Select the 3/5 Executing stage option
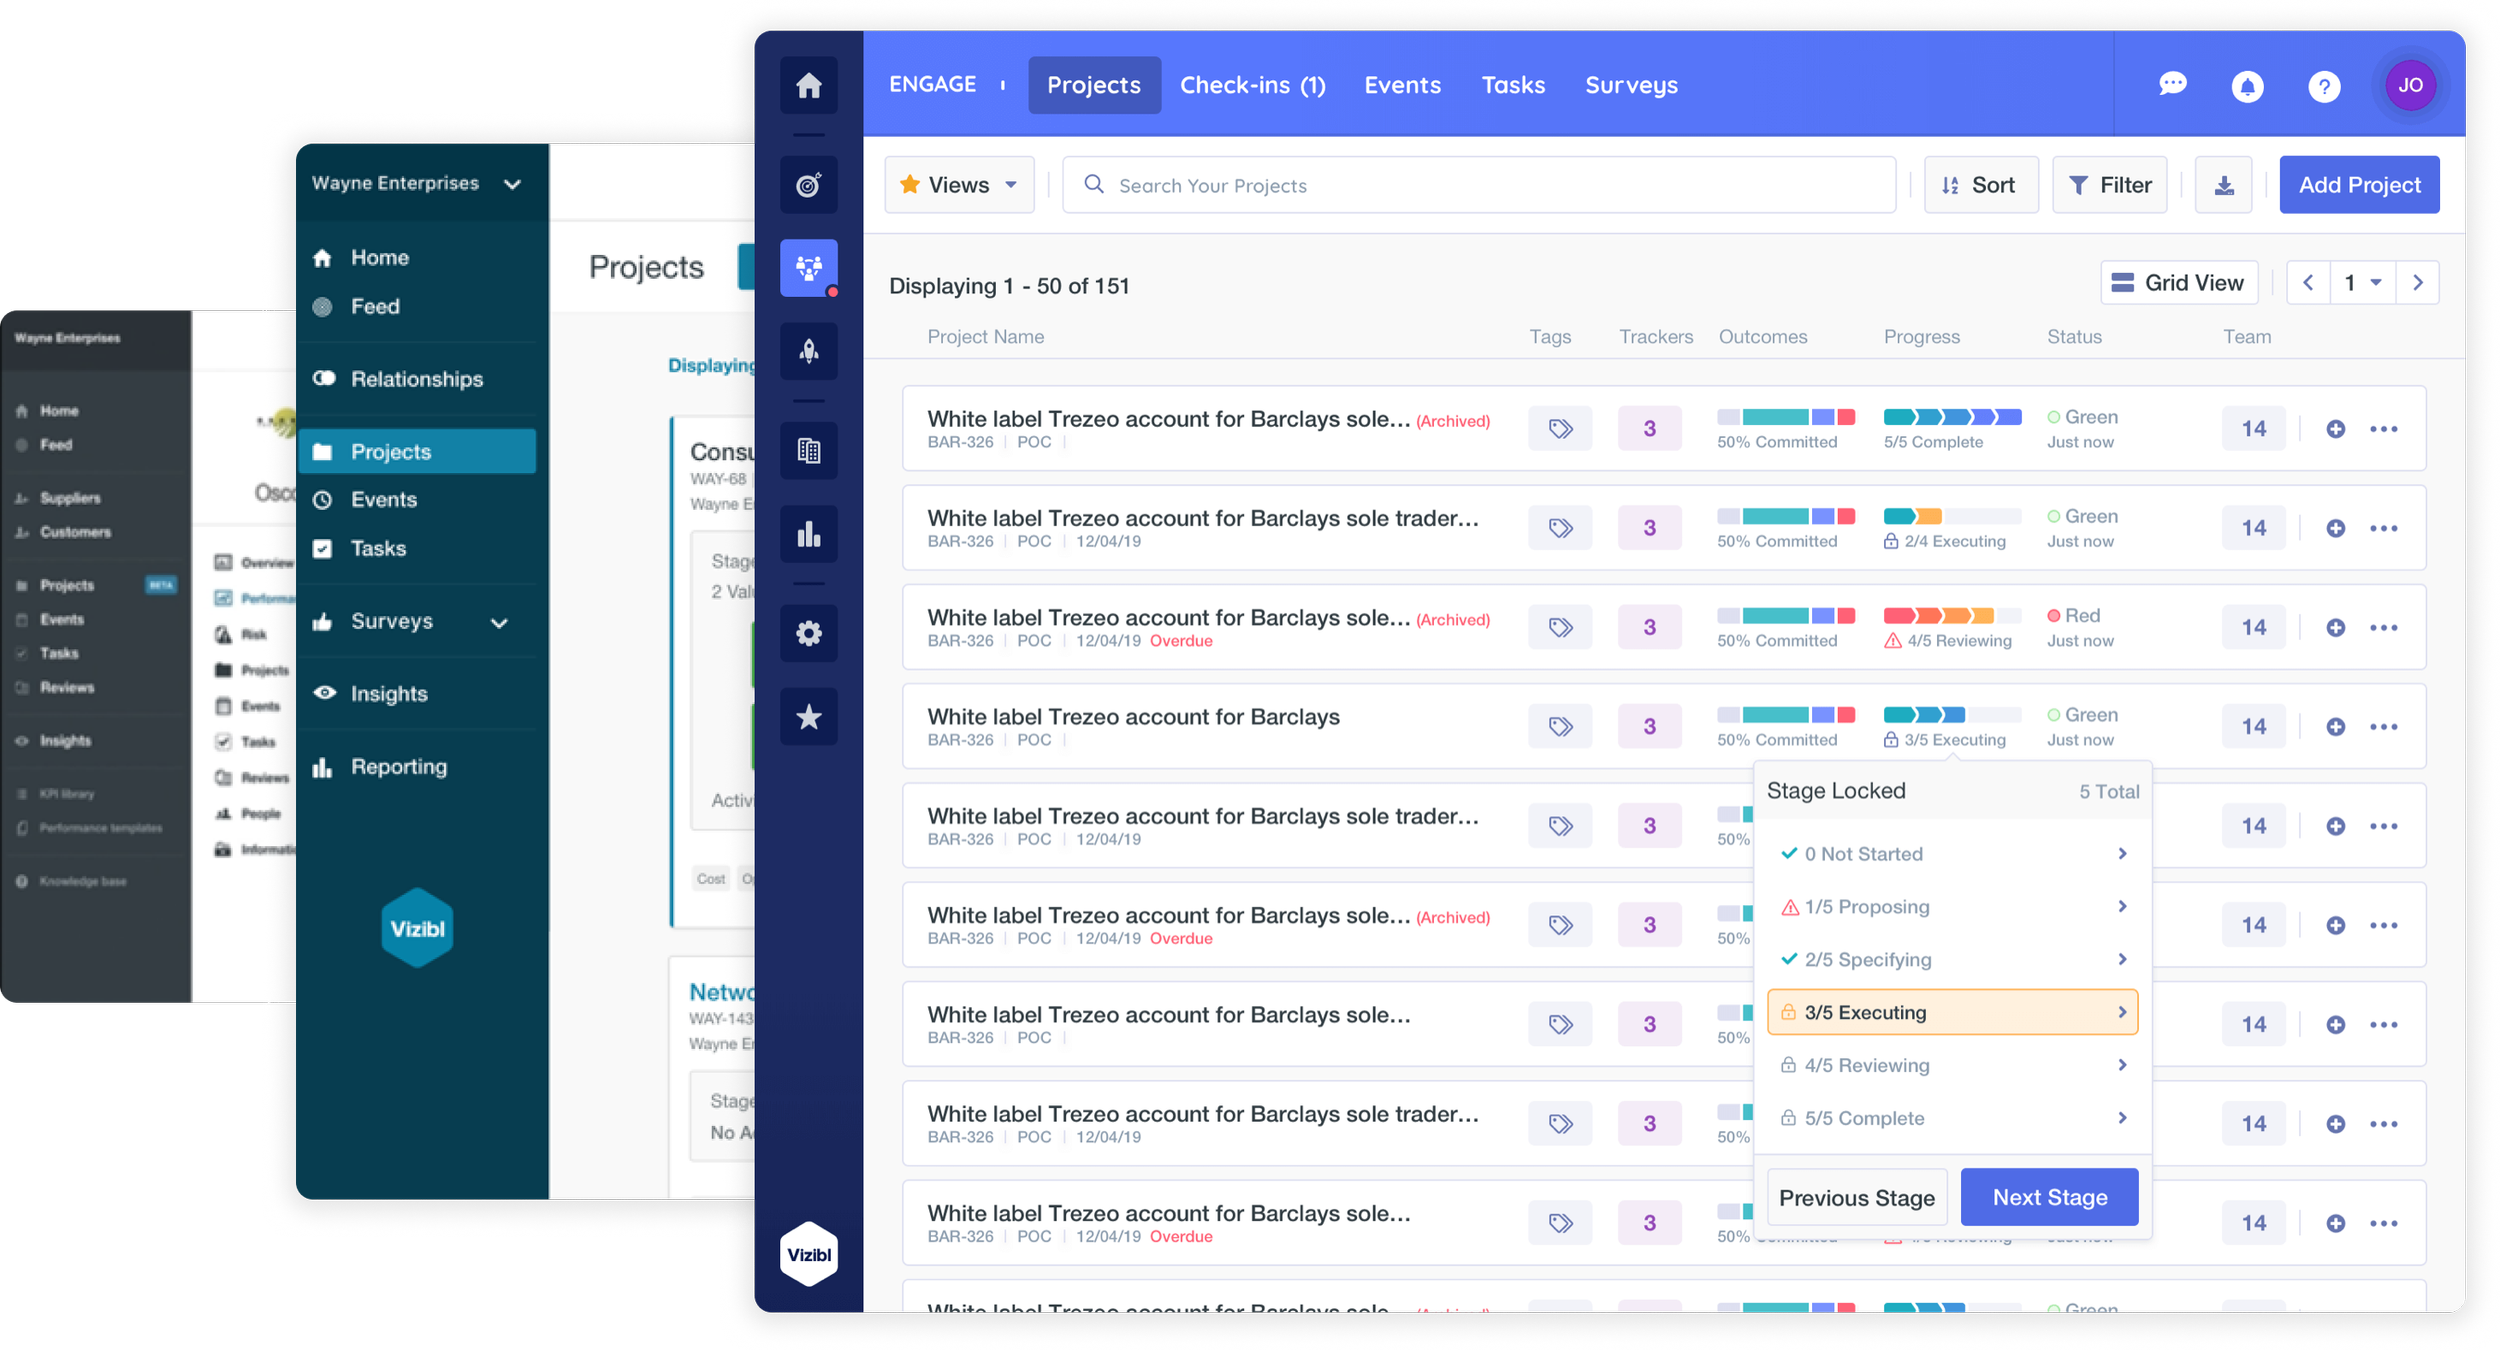This screenshot has height=1350, width=2500. click(x=1951, y=1012)
